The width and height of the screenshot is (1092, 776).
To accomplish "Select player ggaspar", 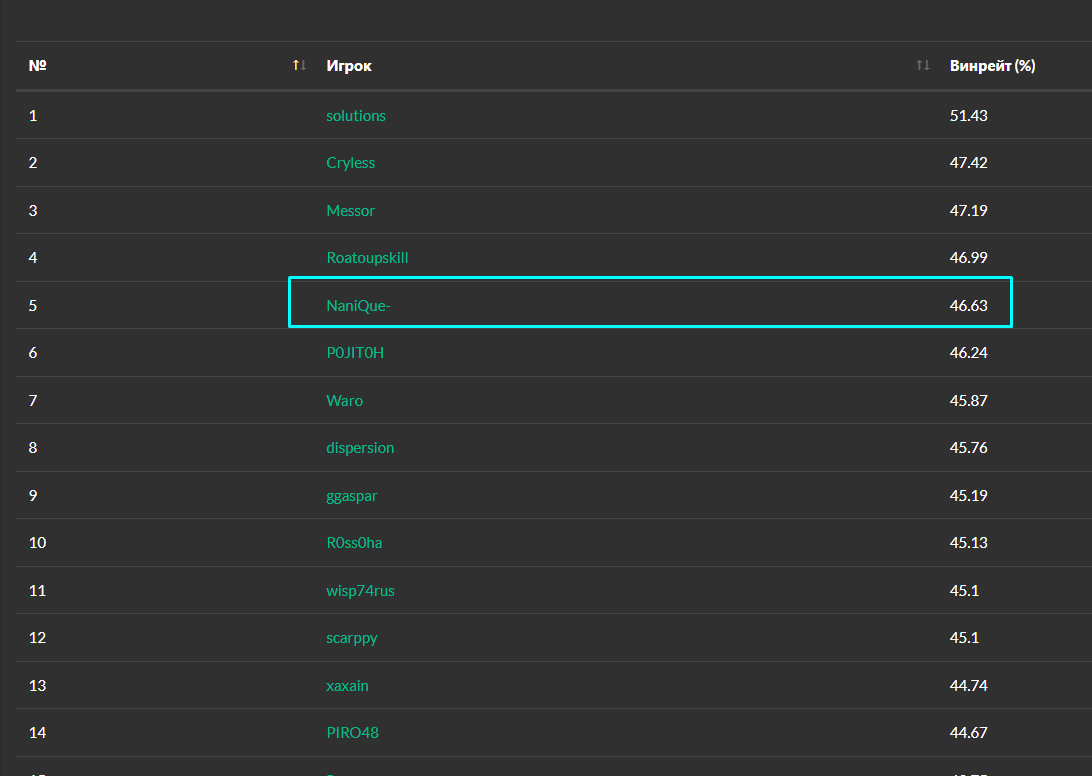I will point(352,496).
